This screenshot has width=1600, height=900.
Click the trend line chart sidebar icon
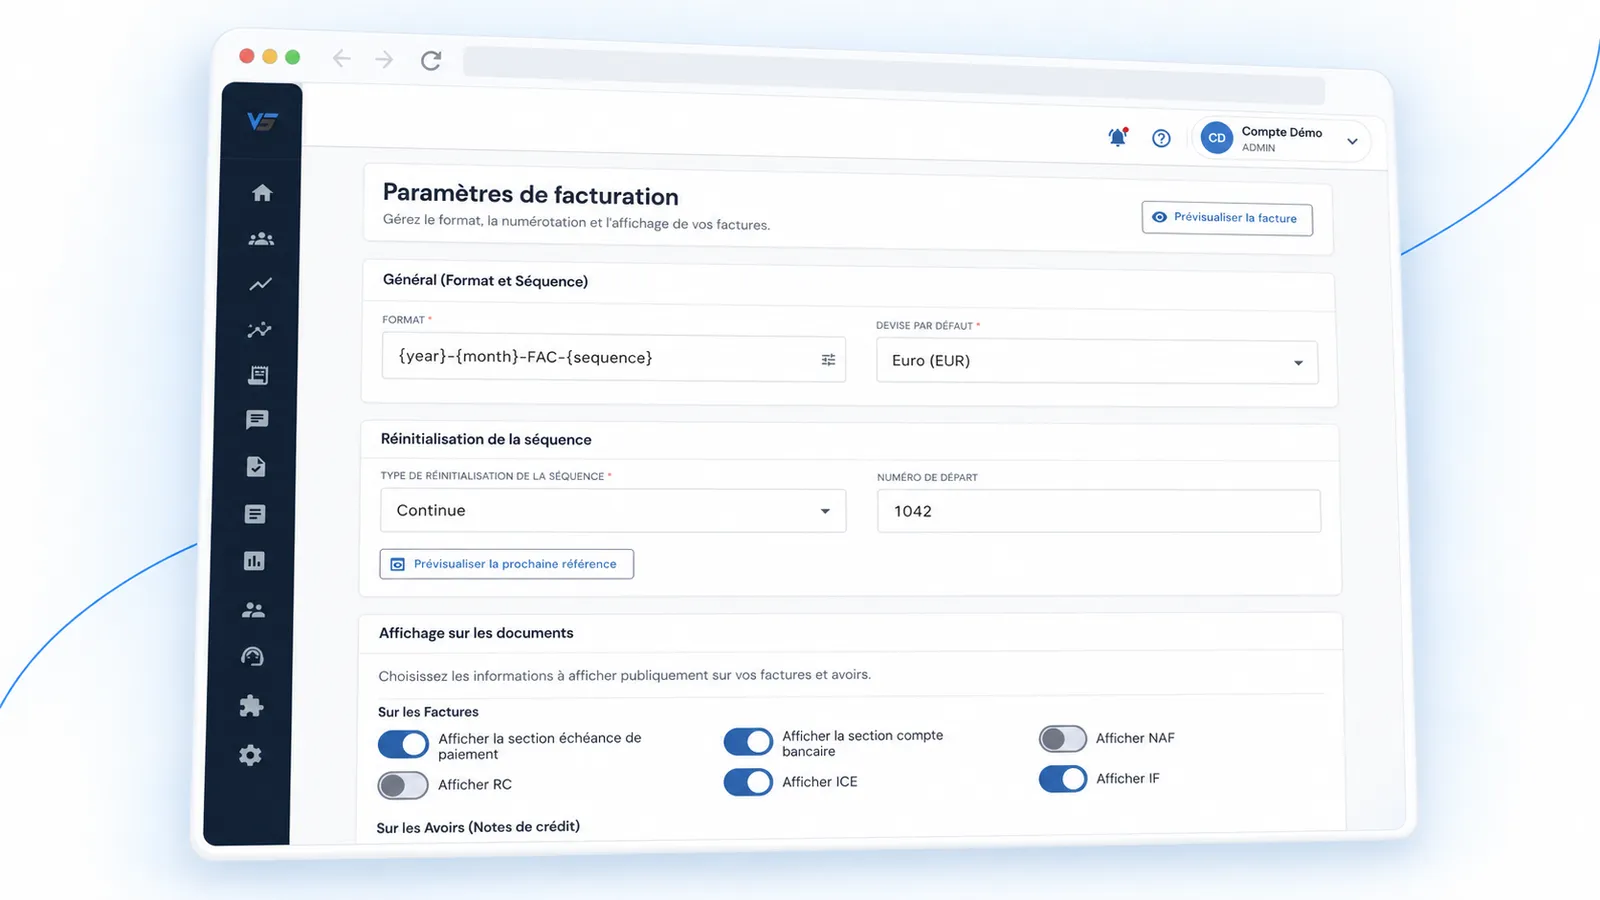tap(260, 284)
